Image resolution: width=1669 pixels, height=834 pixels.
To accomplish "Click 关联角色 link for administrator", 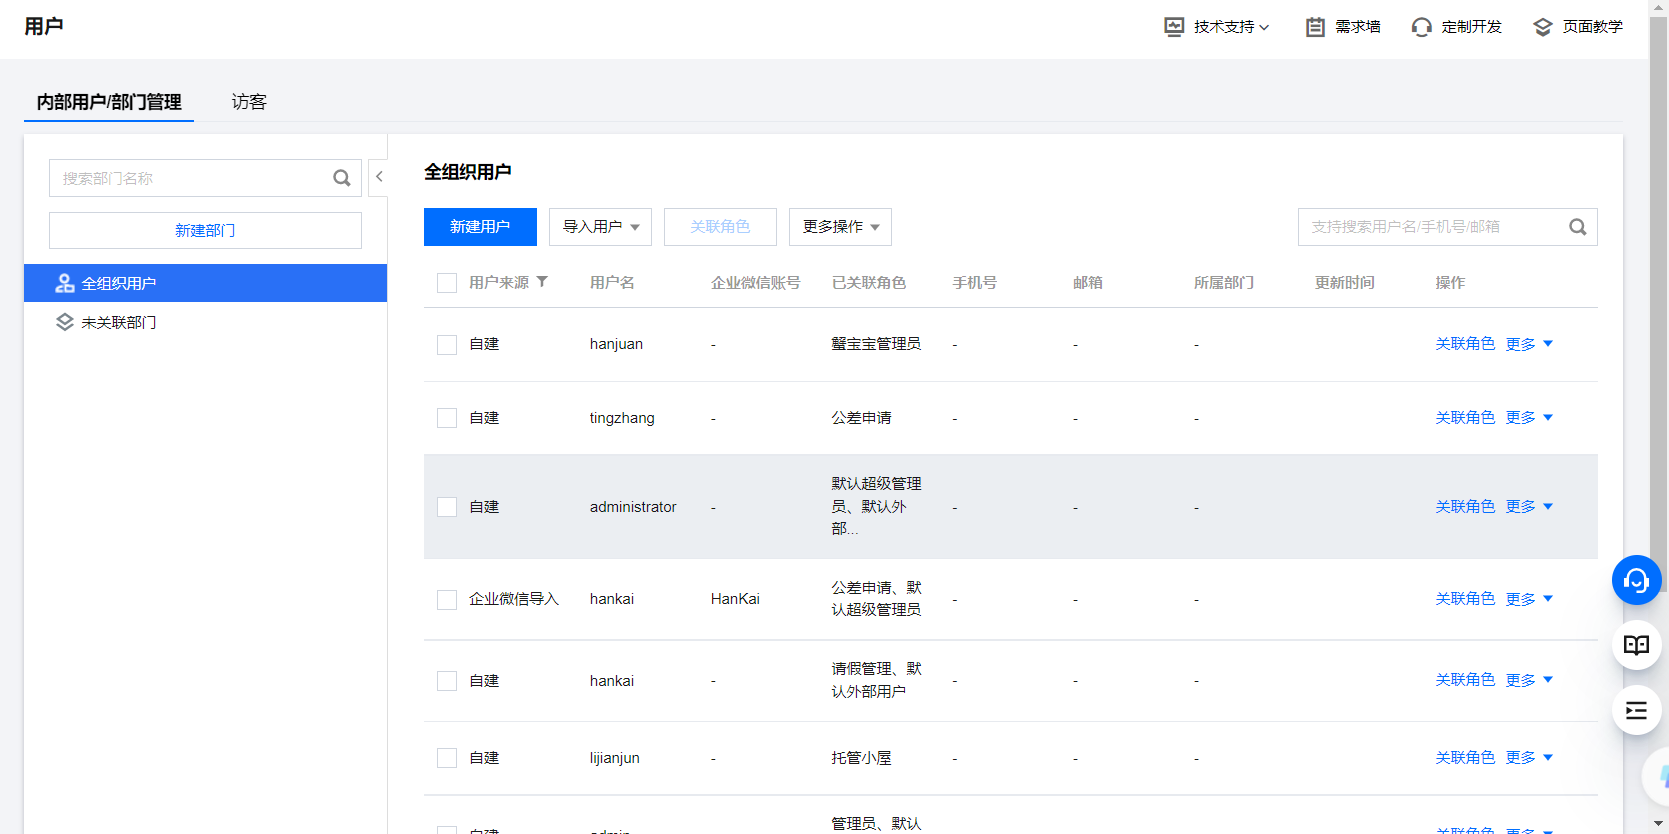I will (1465, 507).
